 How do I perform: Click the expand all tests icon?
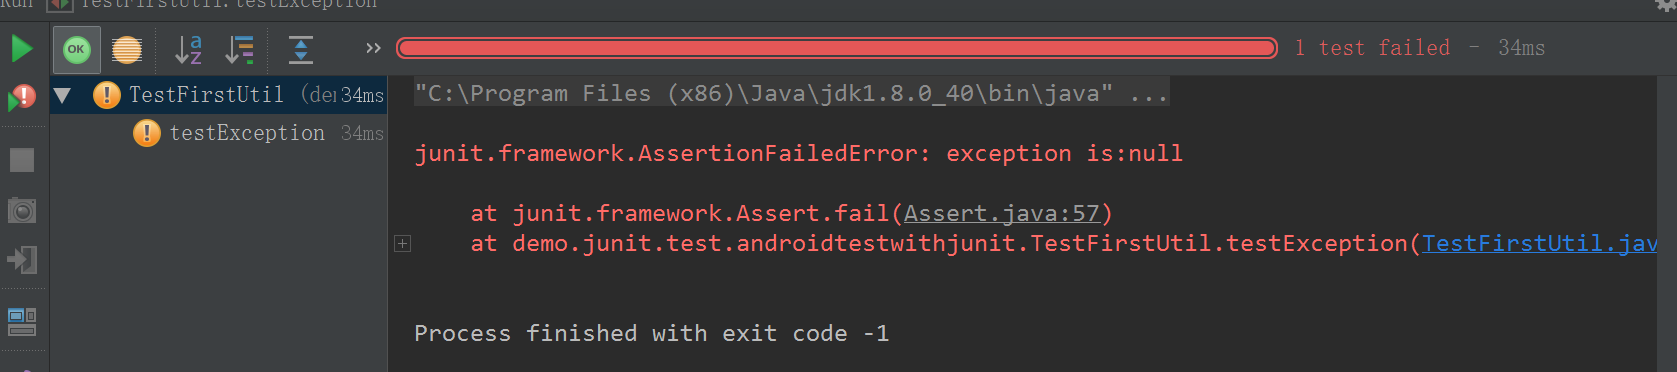pos(301,49)
